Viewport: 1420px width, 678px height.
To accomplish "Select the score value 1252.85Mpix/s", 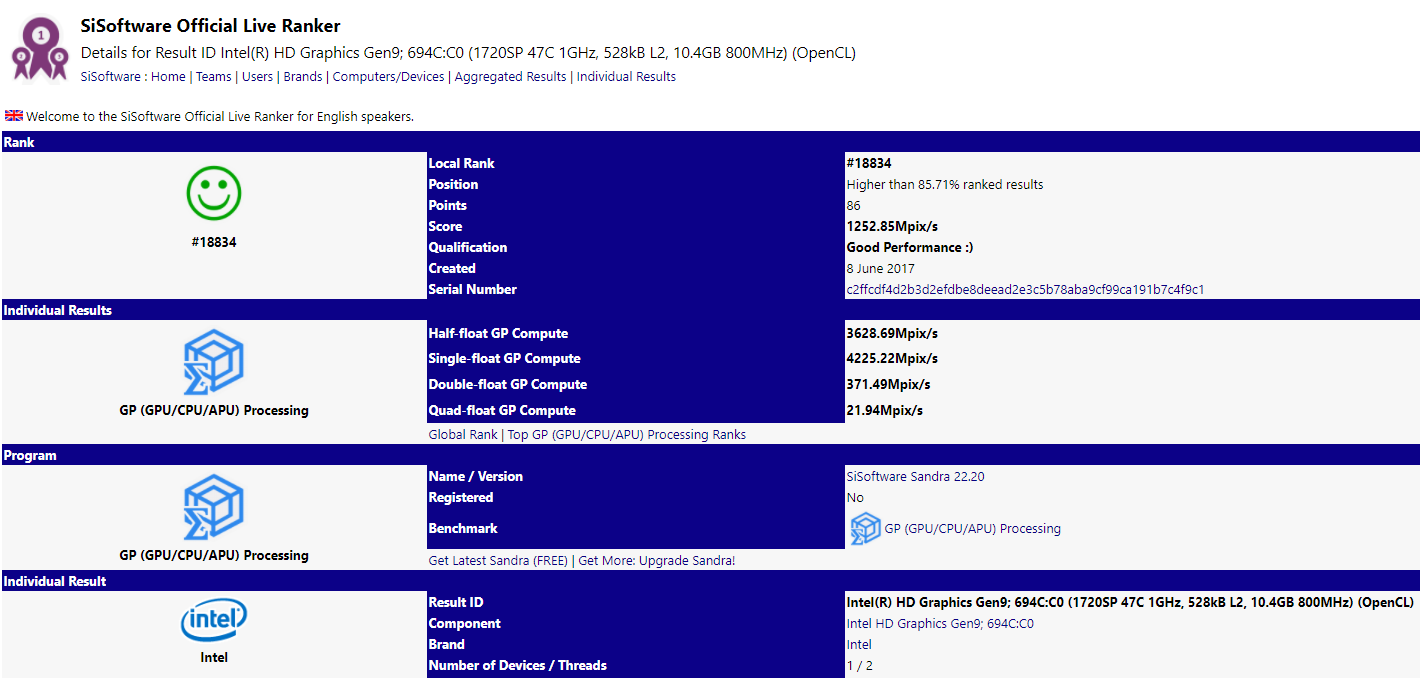I will (892, 227).
